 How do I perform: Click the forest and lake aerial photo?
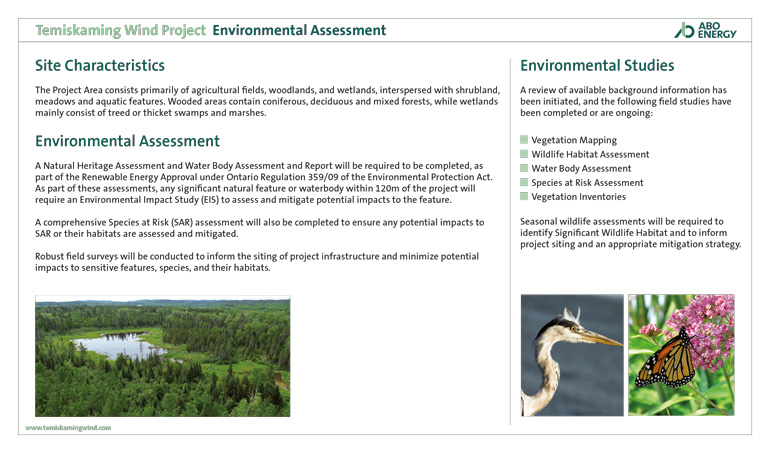tap(162, 356)
